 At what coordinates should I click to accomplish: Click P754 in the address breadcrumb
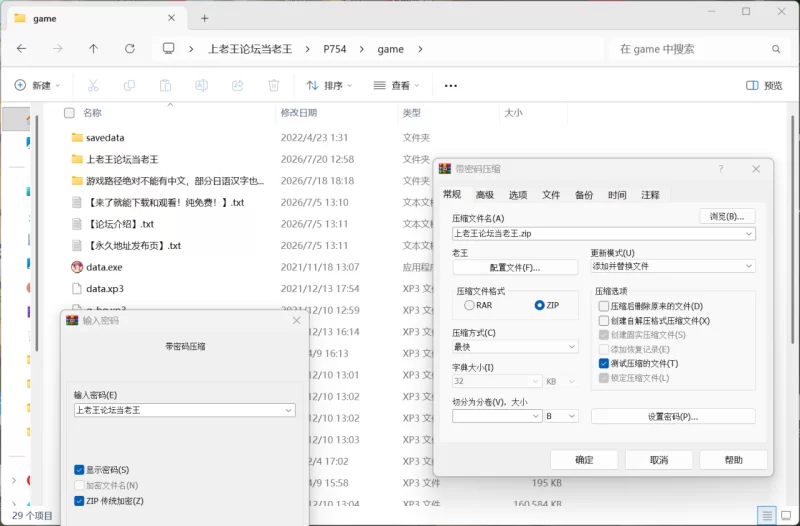pos(335,49)
